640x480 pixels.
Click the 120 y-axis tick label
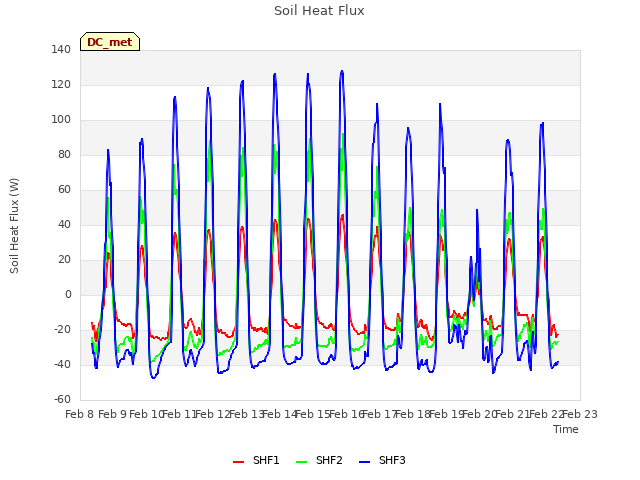pos(61,84)
